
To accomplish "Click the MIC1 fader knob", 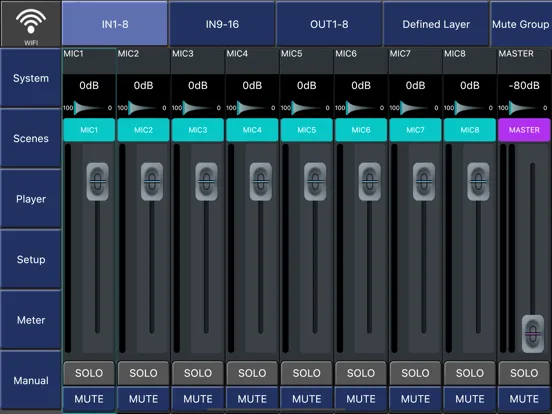I will [98, 182].
